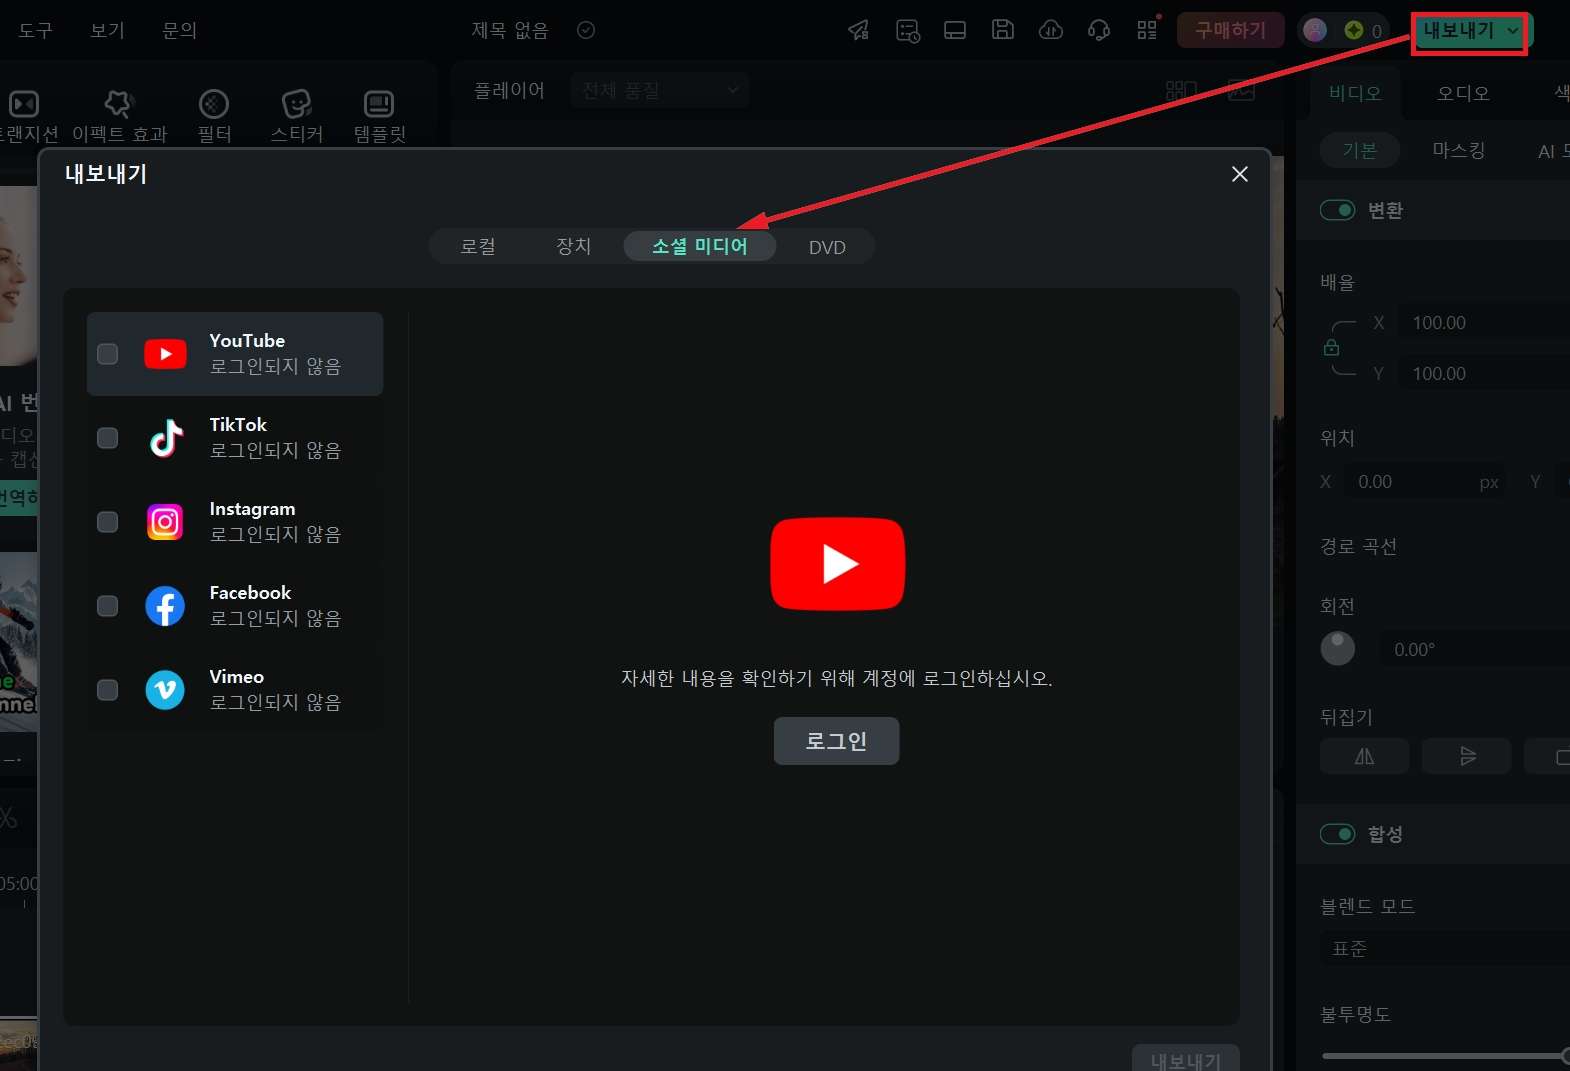The image size is (1570, 1071).
Task: Open the message list icon in top bar
Action: [x=908, y=31]
